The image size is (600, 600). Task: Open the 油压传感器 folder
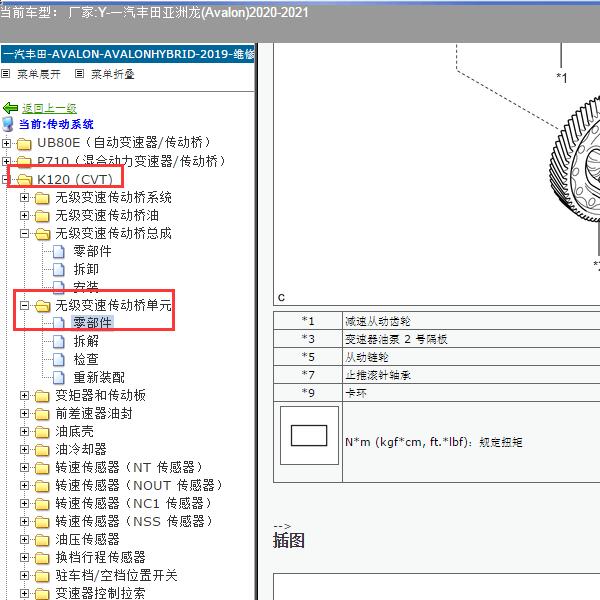point(87,539)
